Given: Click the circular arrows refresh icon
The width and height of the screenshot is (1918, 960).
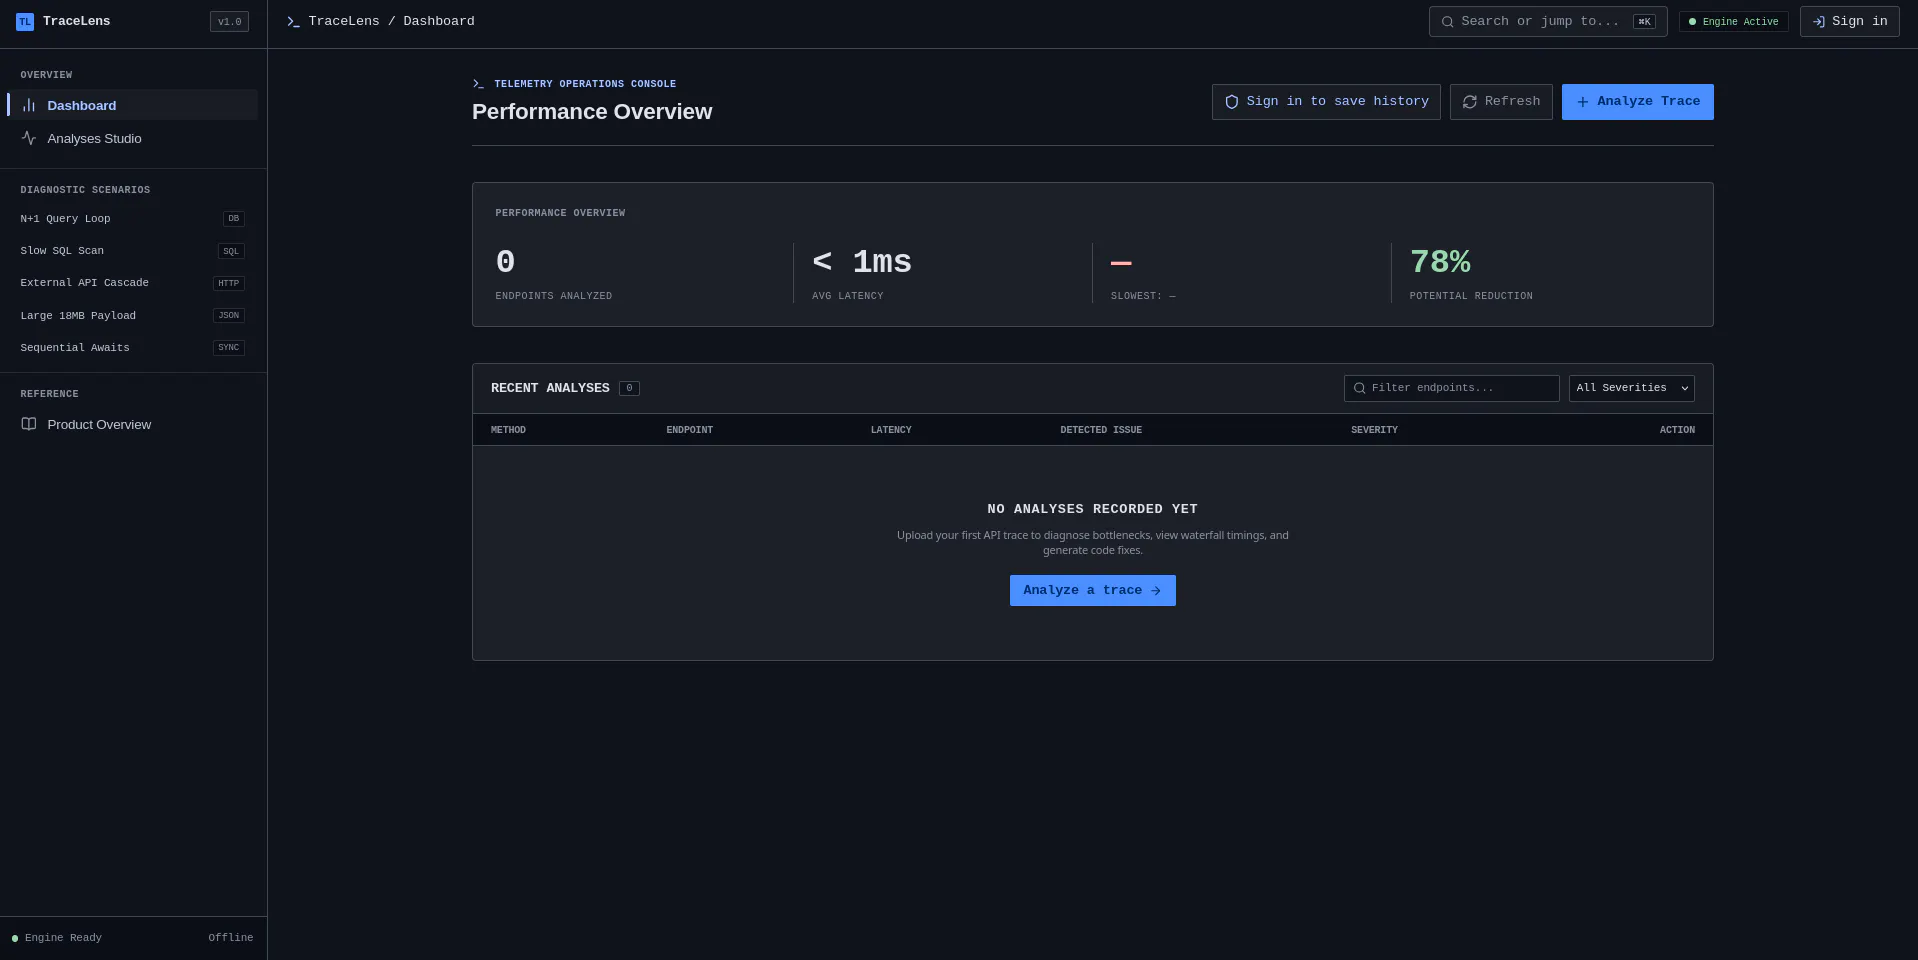Looking at the screenshot, I should (x=1470, y=102).
